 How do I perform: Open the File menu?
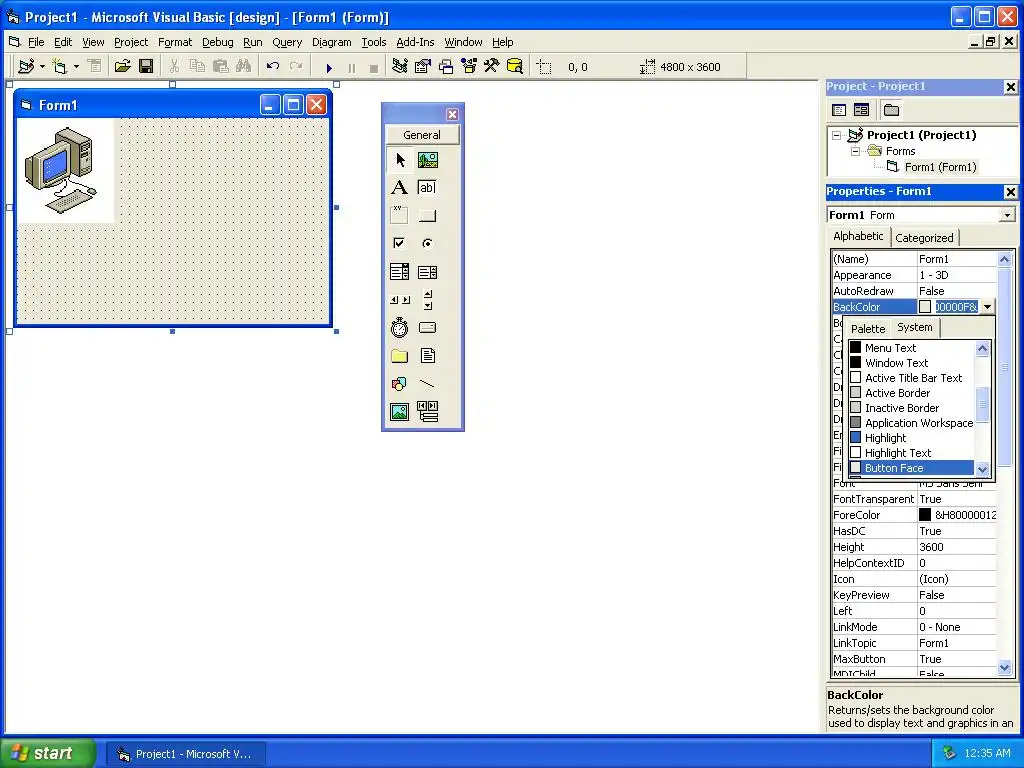pos(36,42)
